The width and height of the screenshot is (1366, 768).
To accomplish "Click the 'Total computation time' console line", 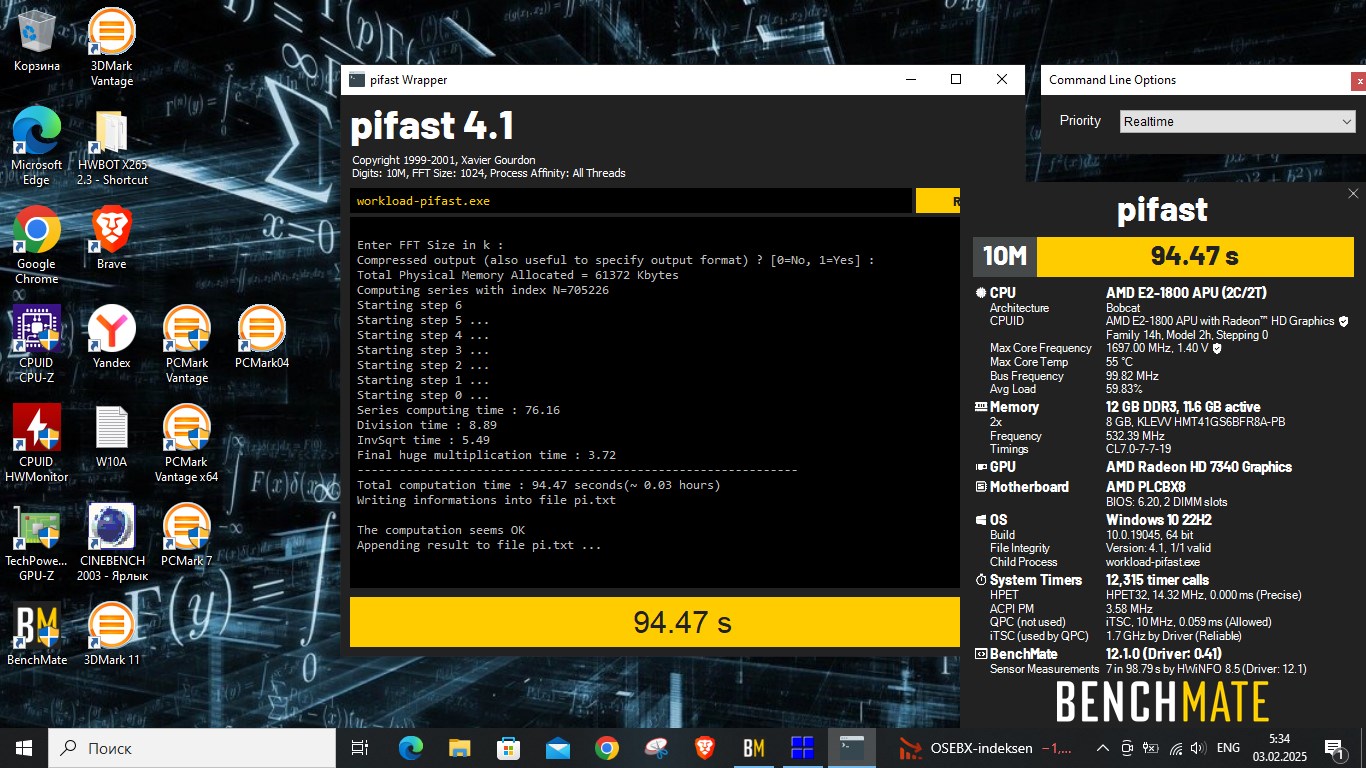I will pyautogui.click(x=539, y=485).
